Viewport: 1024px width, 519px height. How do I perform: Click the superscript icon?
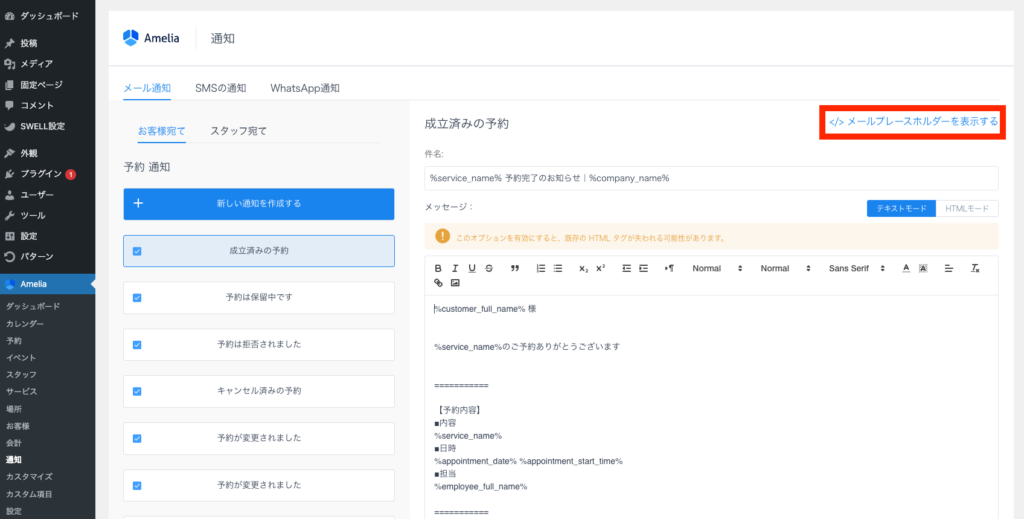600,268
